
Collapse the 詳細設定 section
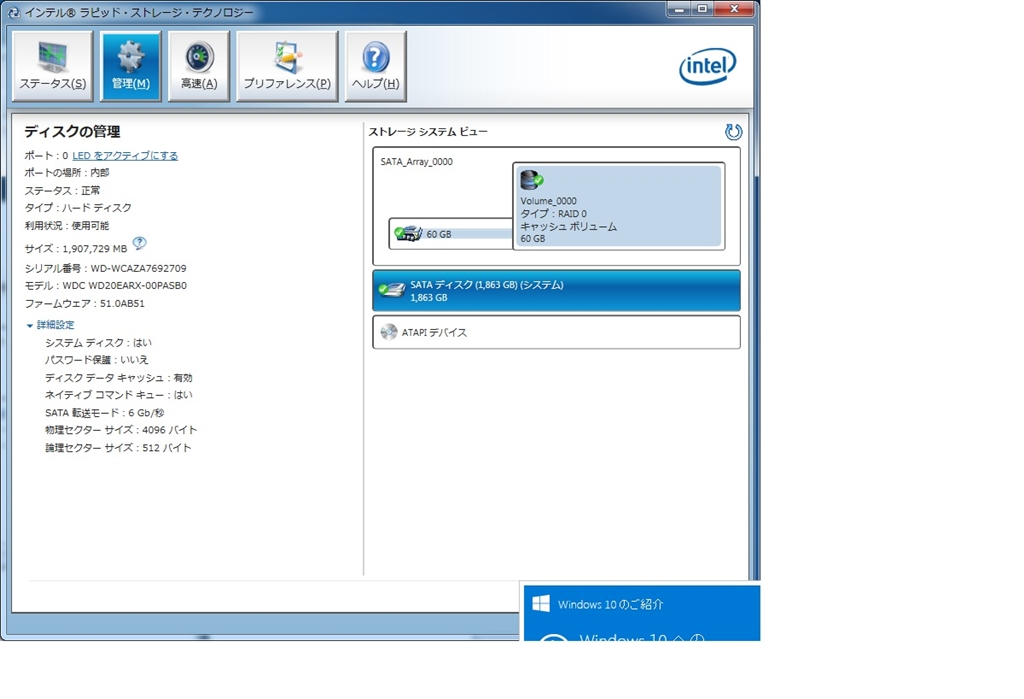50,325
